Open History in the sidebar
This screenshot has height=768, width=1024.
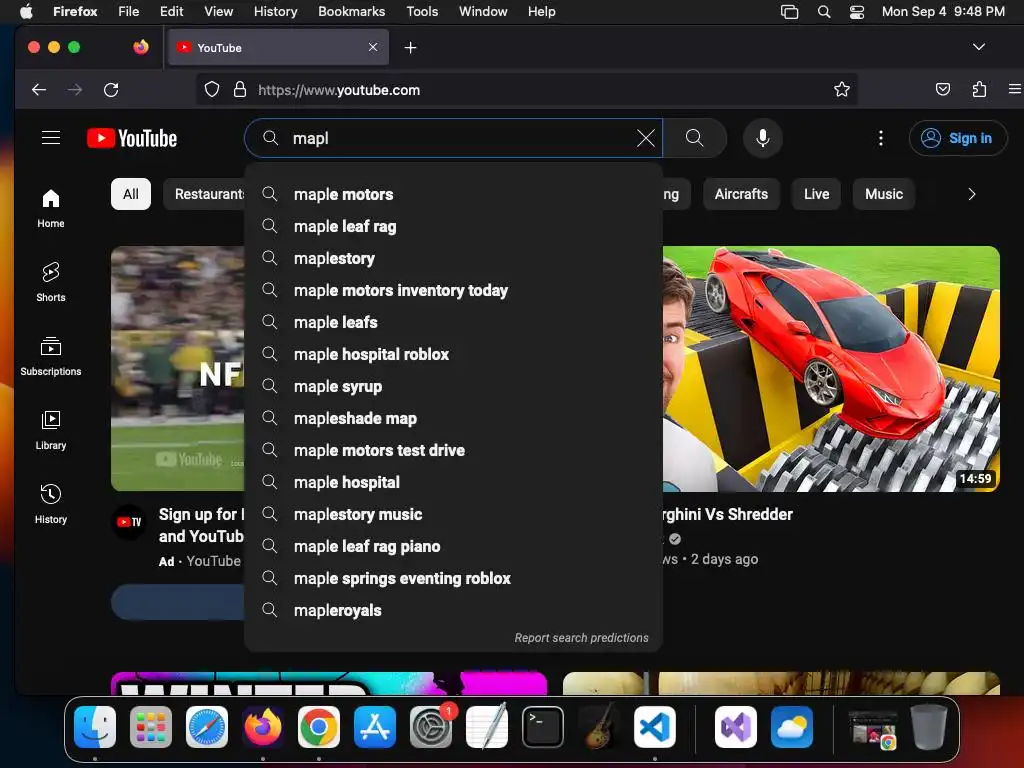point(51,504)
